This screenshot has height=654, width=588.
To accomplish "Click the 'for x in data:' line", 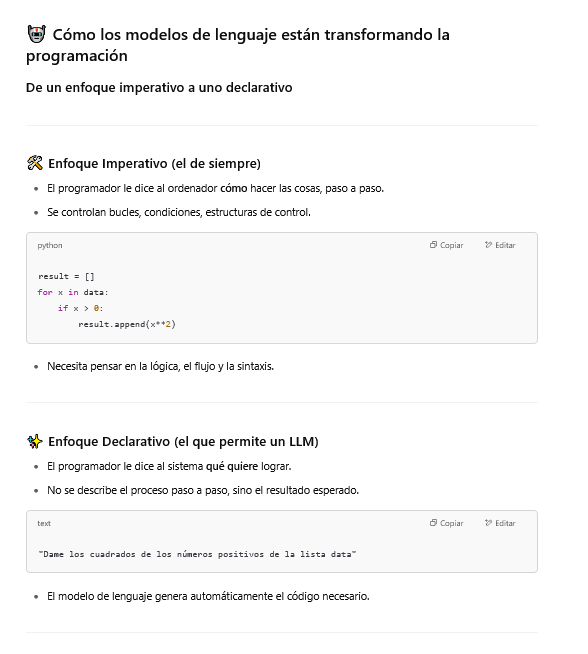I will [x=73, y=292].
